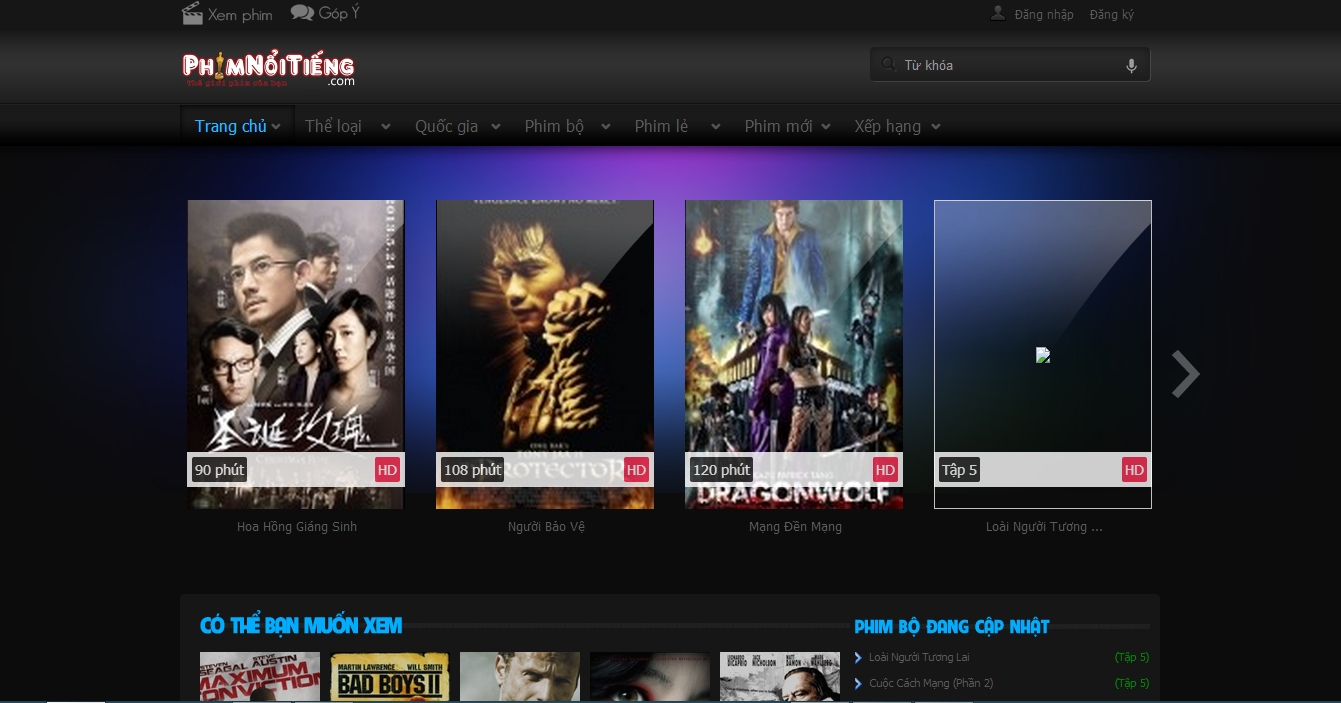Open Maximum Conviction thumbnail
This screenshot has width=1341, height=703.
(x=260, y=677)
